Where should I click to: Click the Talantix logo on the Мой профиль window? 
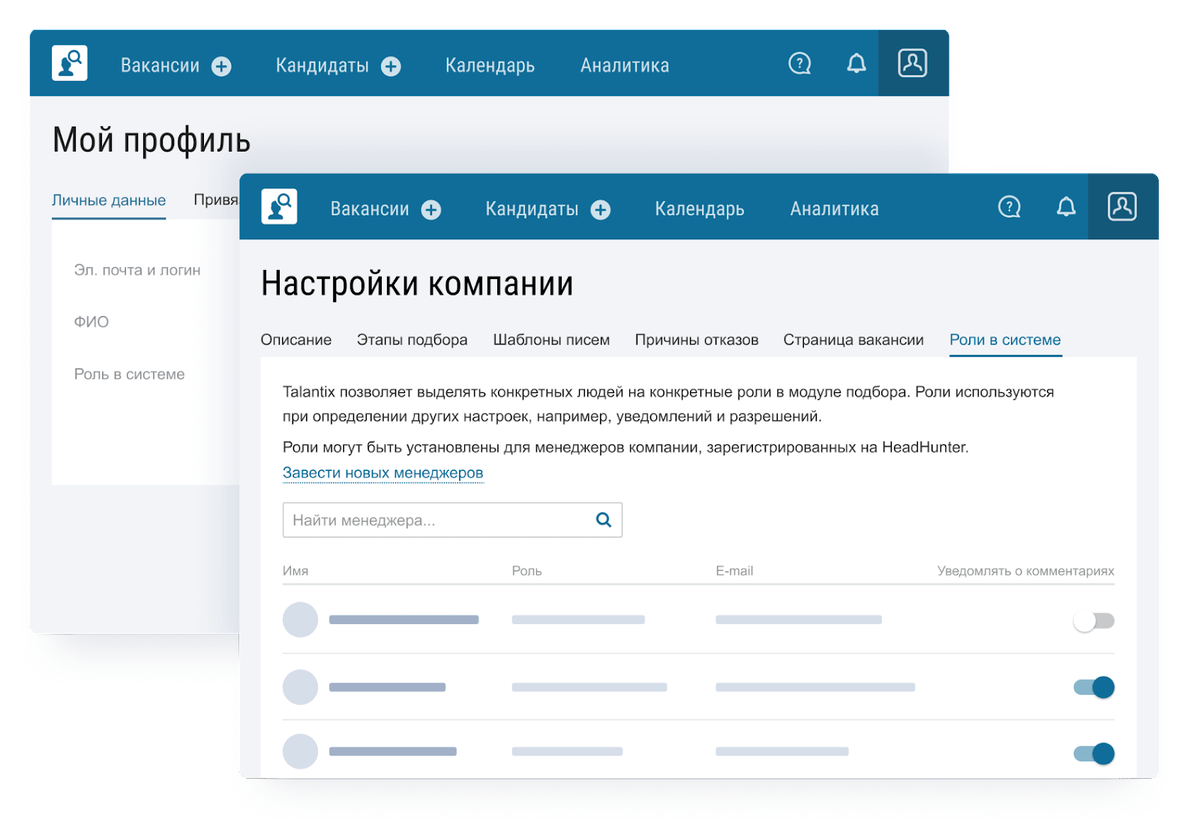coord(69,63)
